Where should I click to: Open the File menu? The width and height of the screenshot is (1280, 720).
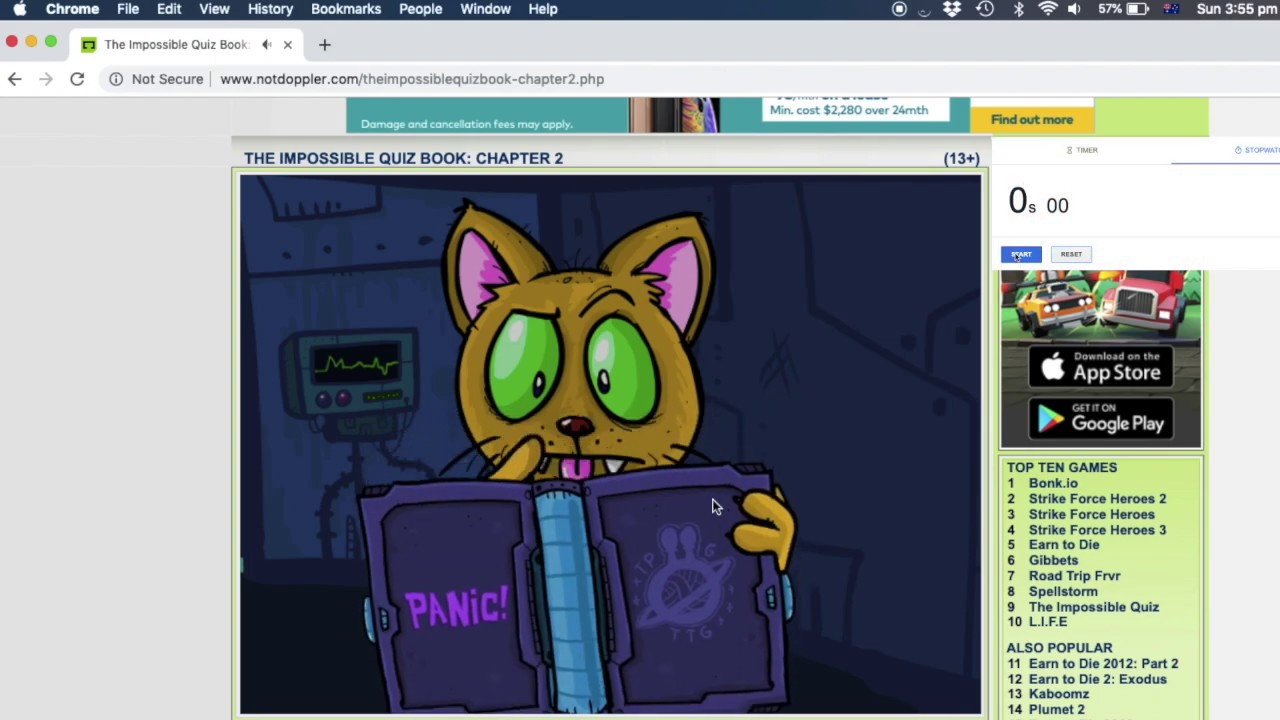point(128,9)
